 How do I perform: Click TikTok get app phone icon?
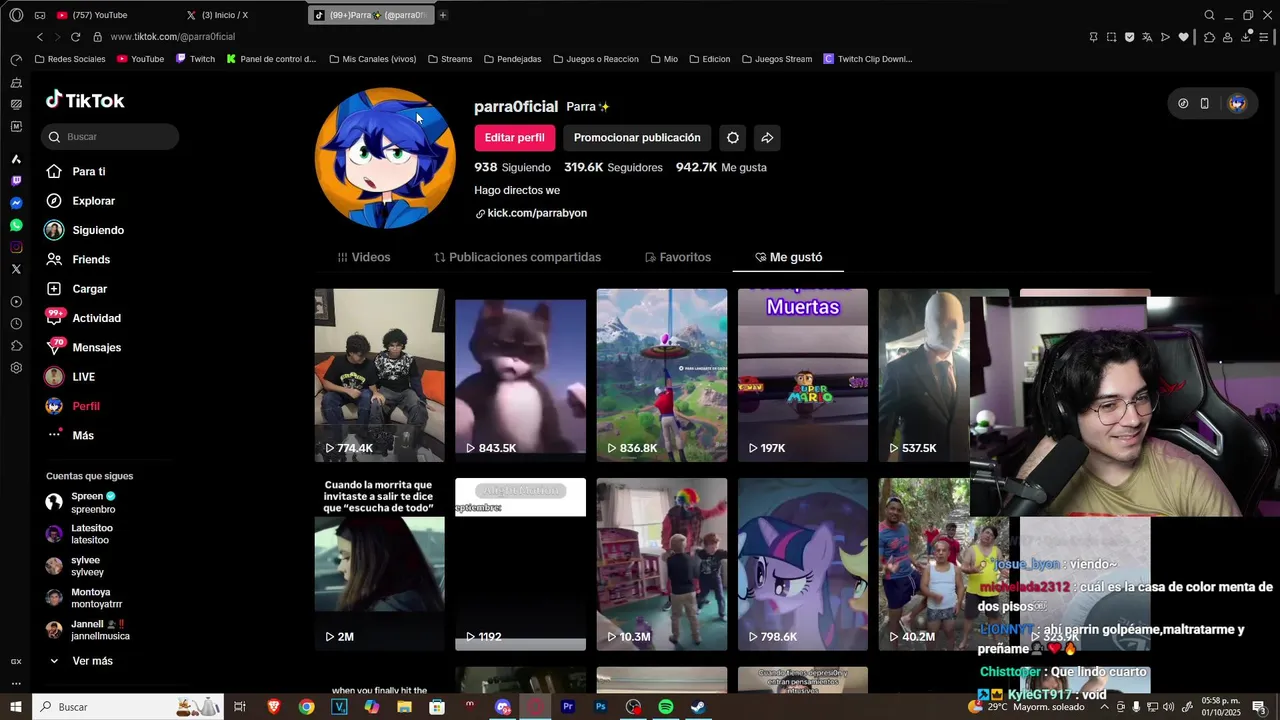click(x=1204, y=103)
